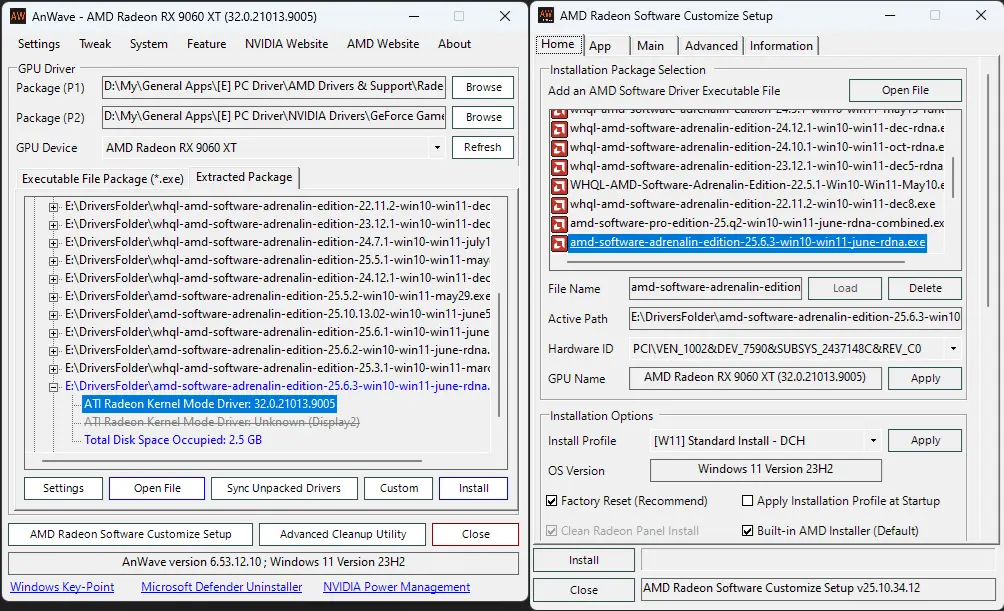This screenshot has height=611, width=1004.
Task: Expand the 23.12.1 driver tree node
Action: tap(54, 225)
